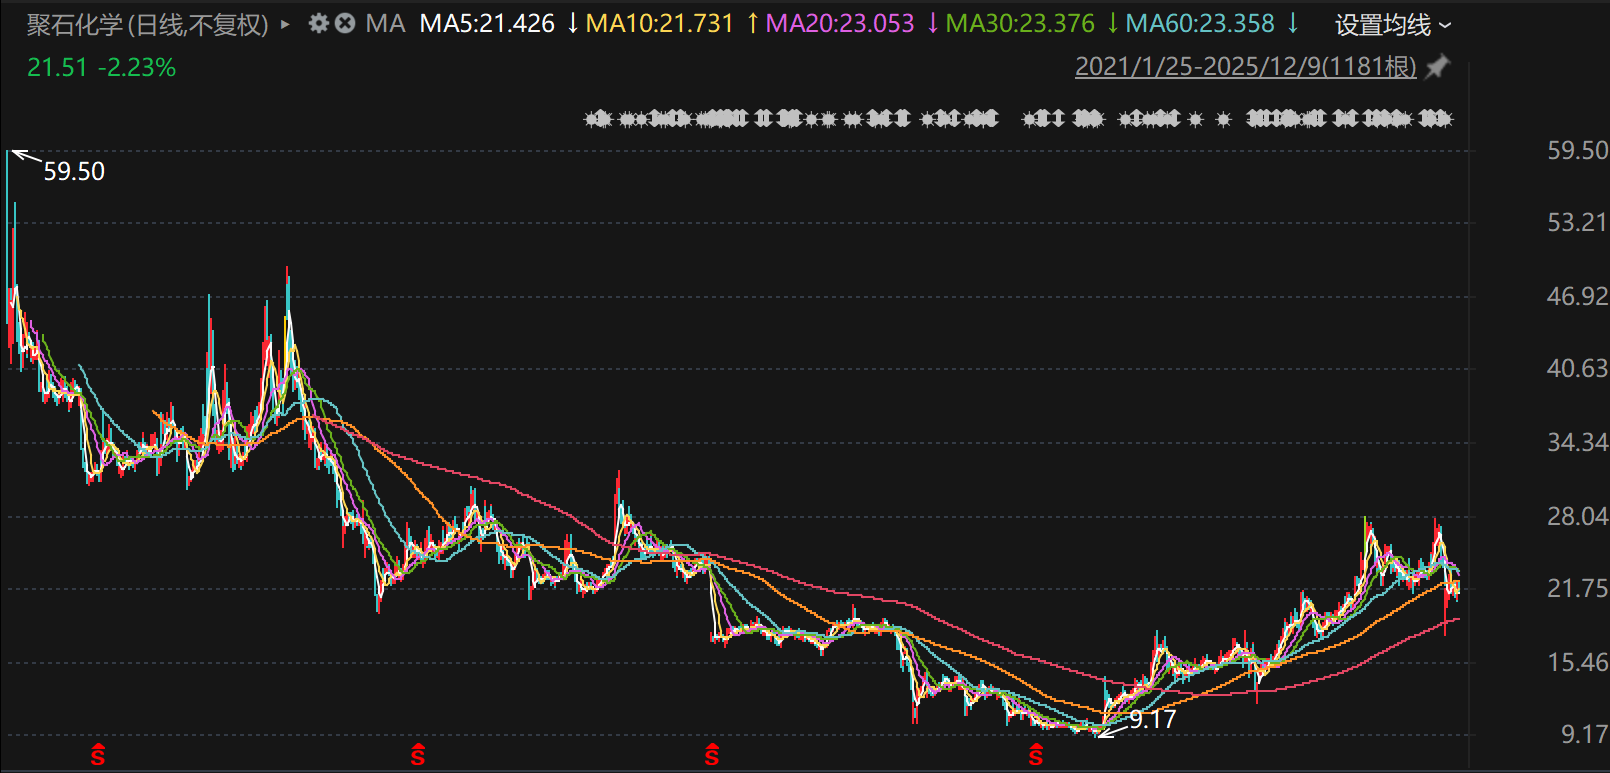Select the yellow MA10:21.731 legend value
Screen dimensions: 1610x773
tap(660, 23)
